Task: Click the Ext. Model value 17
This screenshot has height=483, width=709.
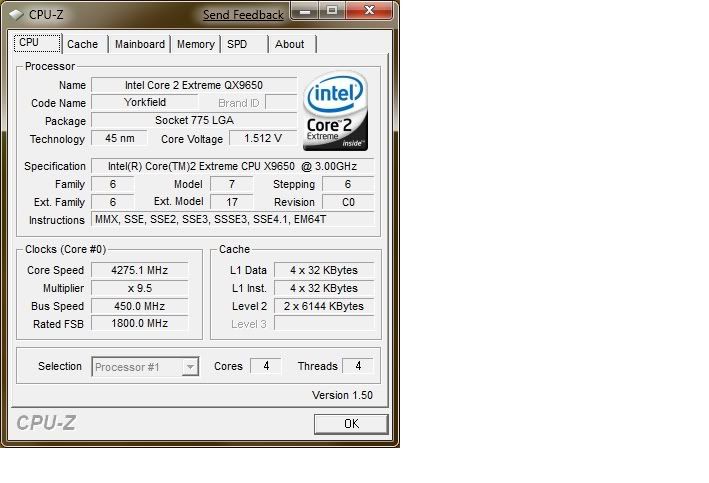Action: [232, 202]
